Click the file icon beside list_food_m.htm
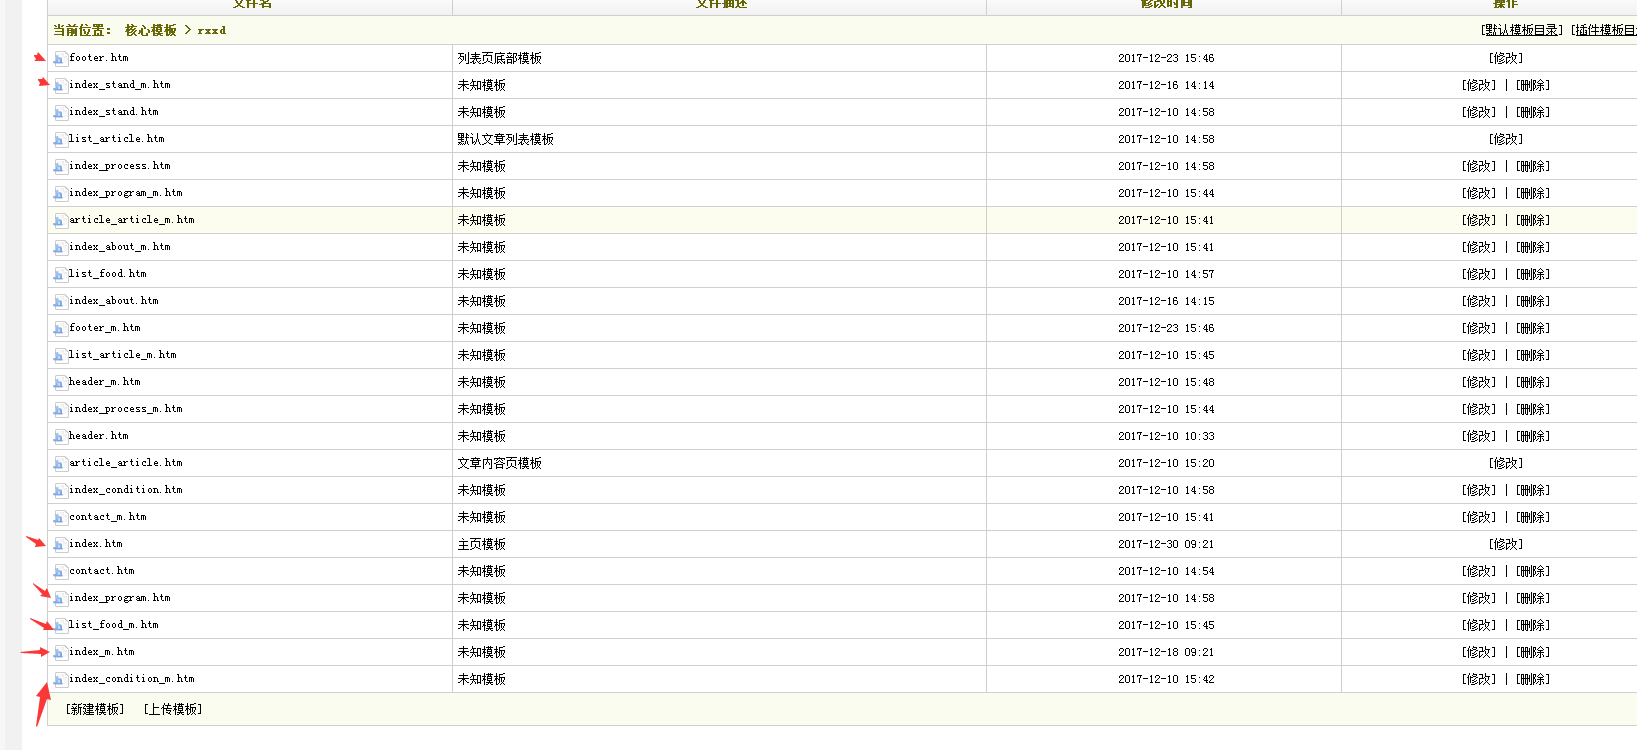The width and height of the screenshot is (1637, 750). coord(60,626)
